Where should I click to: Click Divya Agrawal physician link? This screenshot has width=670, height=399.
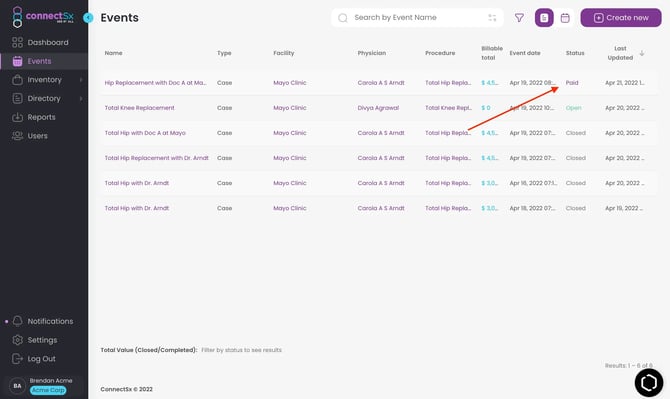pos(378,108)
